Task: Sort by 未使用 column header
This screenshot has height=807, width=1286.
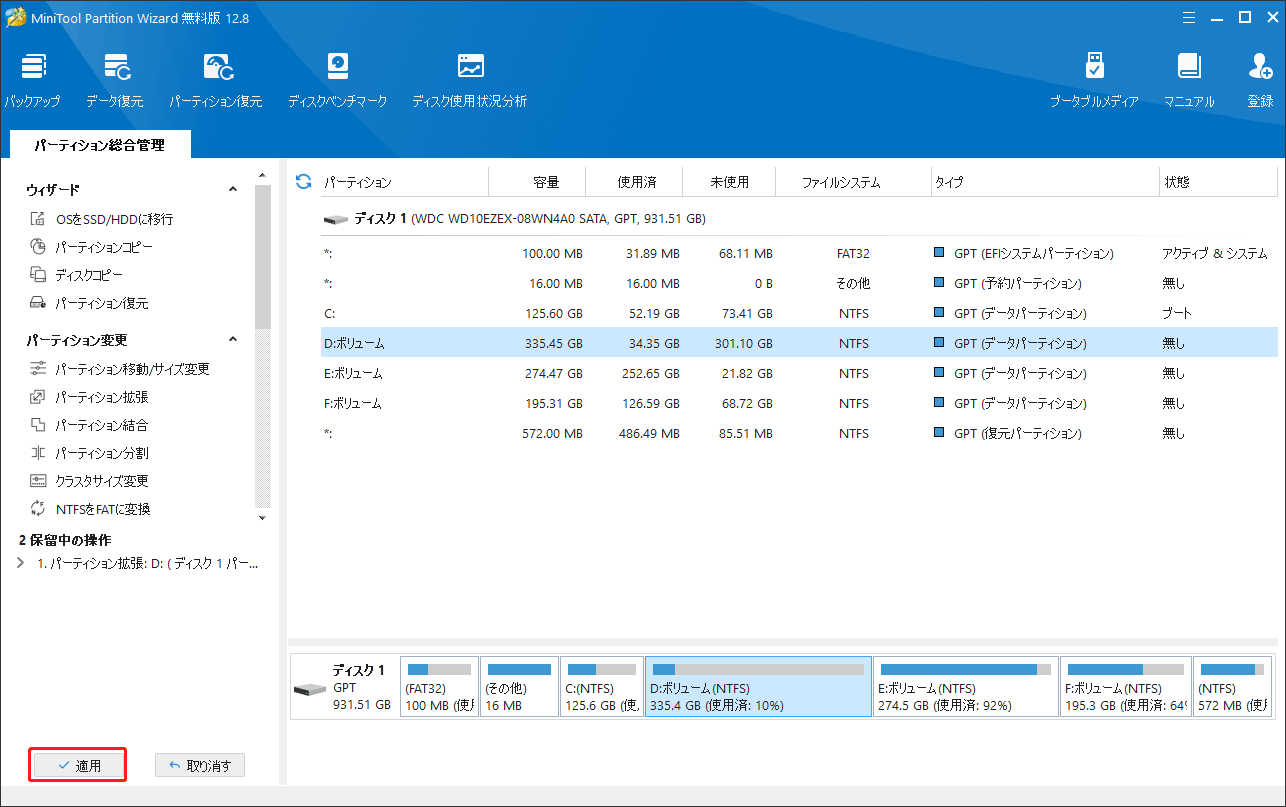Action: 729,182
